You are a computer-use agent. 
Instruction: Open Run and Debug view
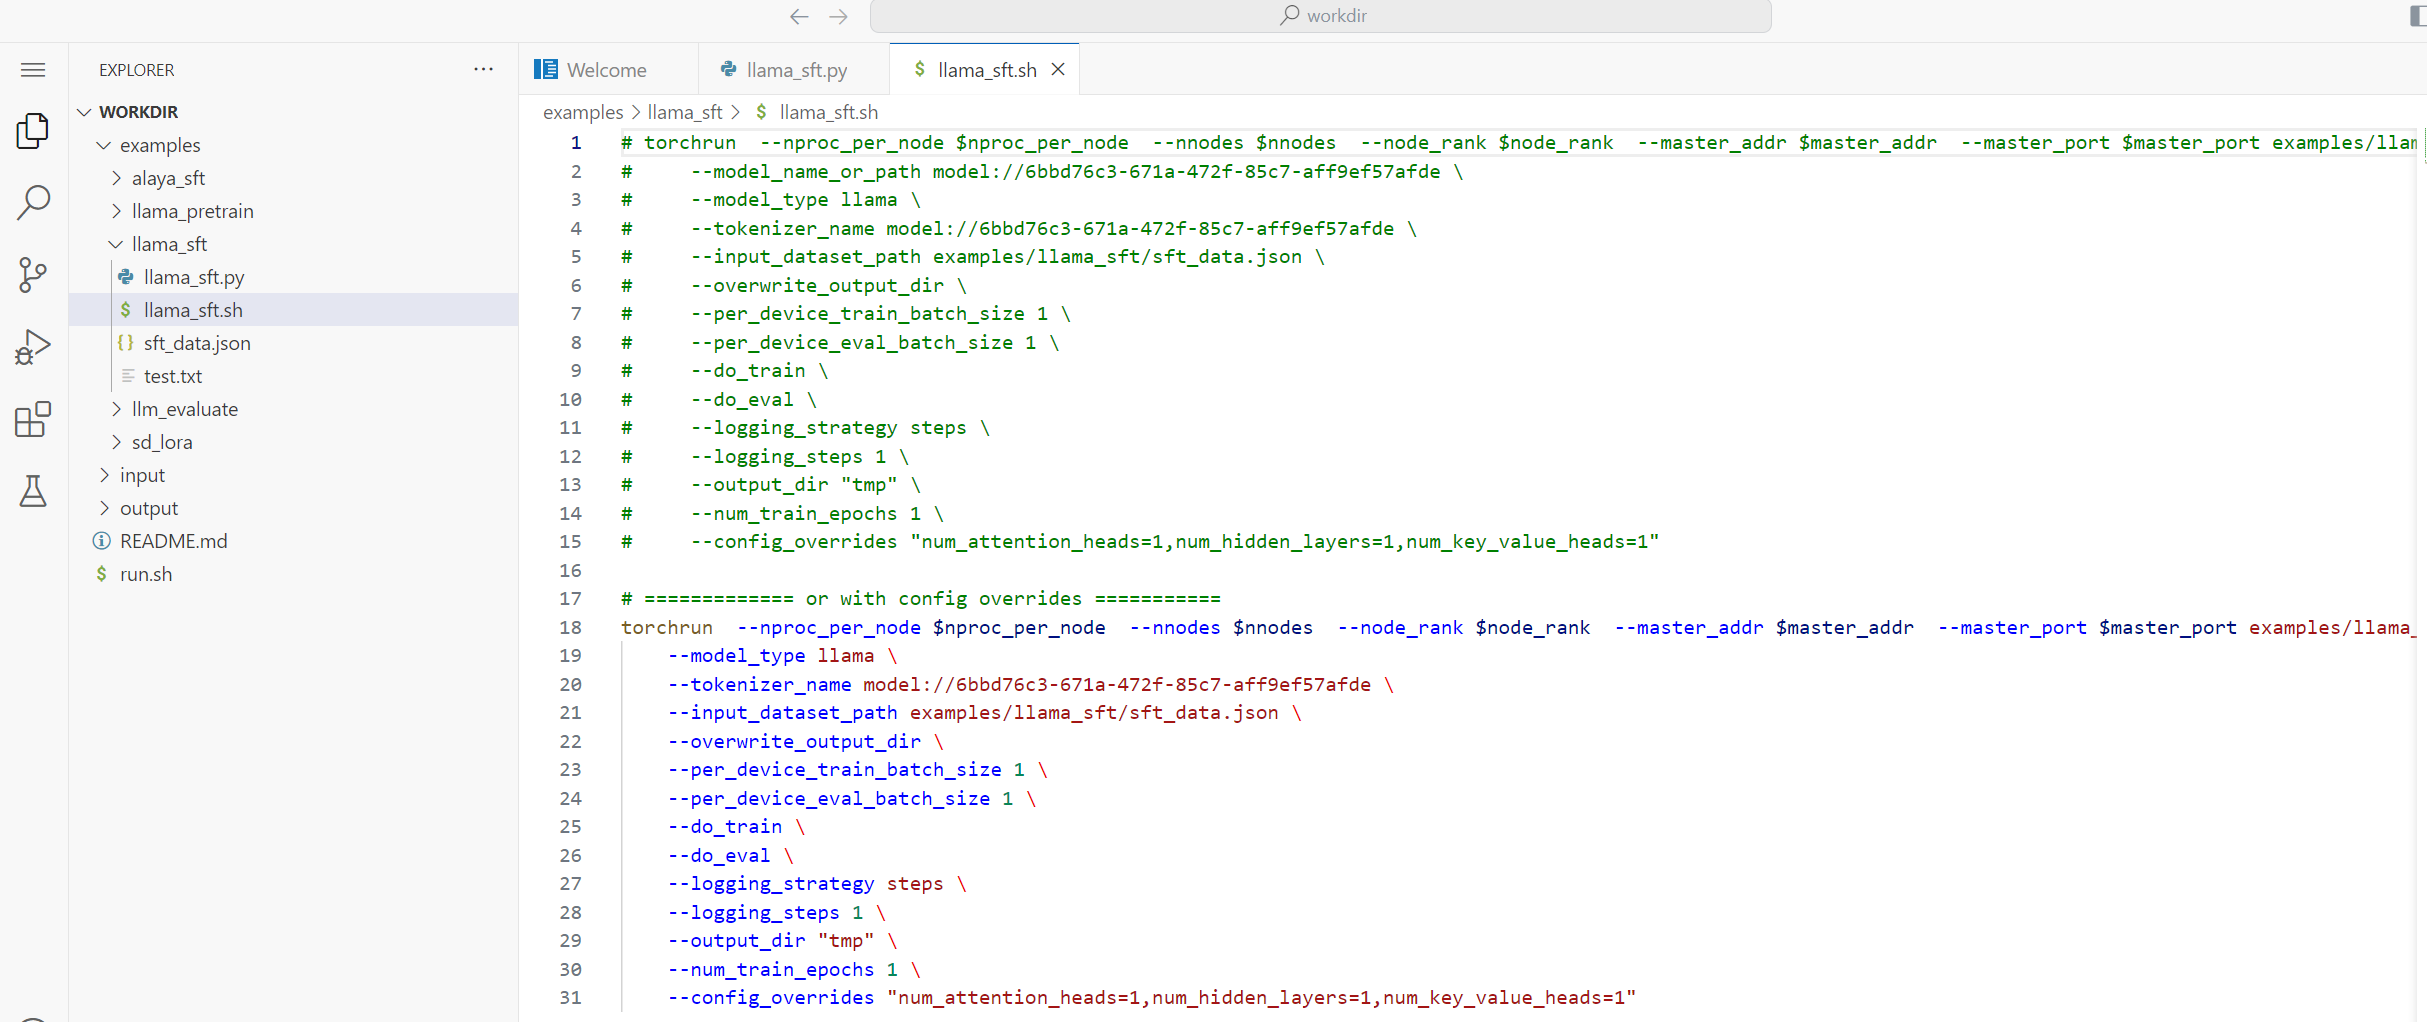click(x=33, y=347)
